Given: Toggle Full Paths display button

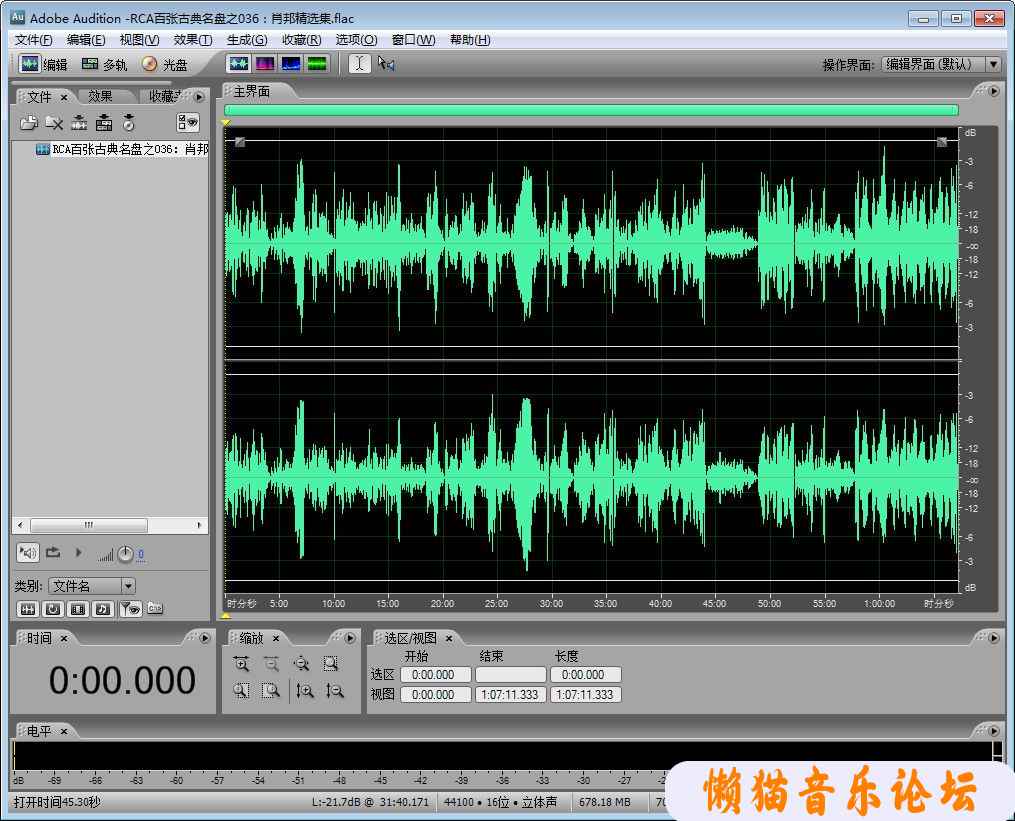Looking at the screenshot, I should [x=155, y=609].
